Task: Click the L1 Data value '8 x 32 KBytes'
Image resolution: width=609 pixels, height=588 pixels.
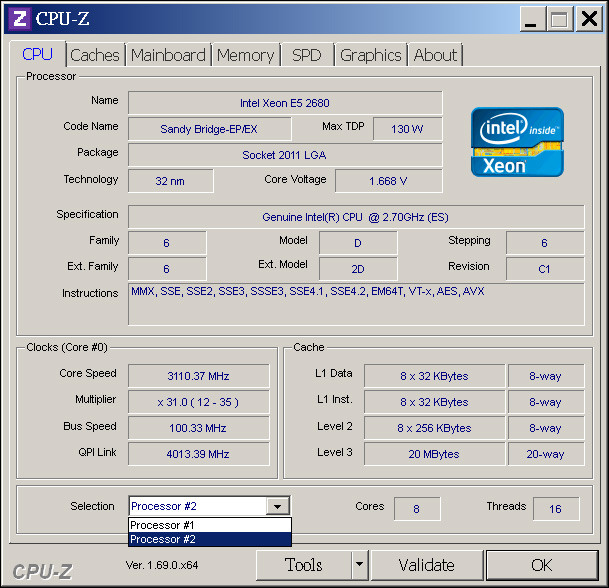Action: point(434,376)
